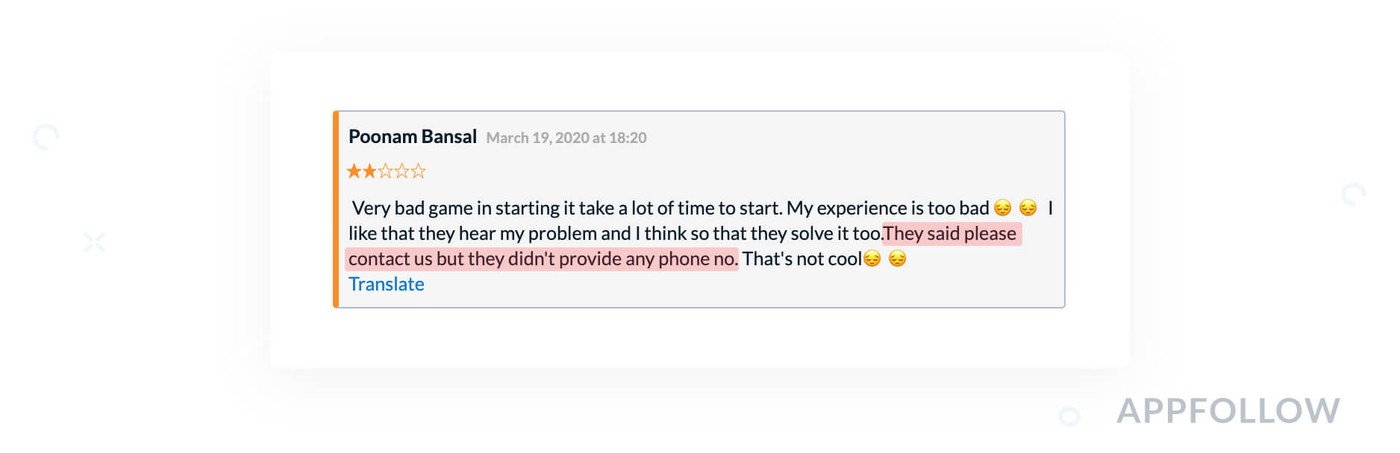Click the Translate link

pyautogui.click(x=386, y=284)
